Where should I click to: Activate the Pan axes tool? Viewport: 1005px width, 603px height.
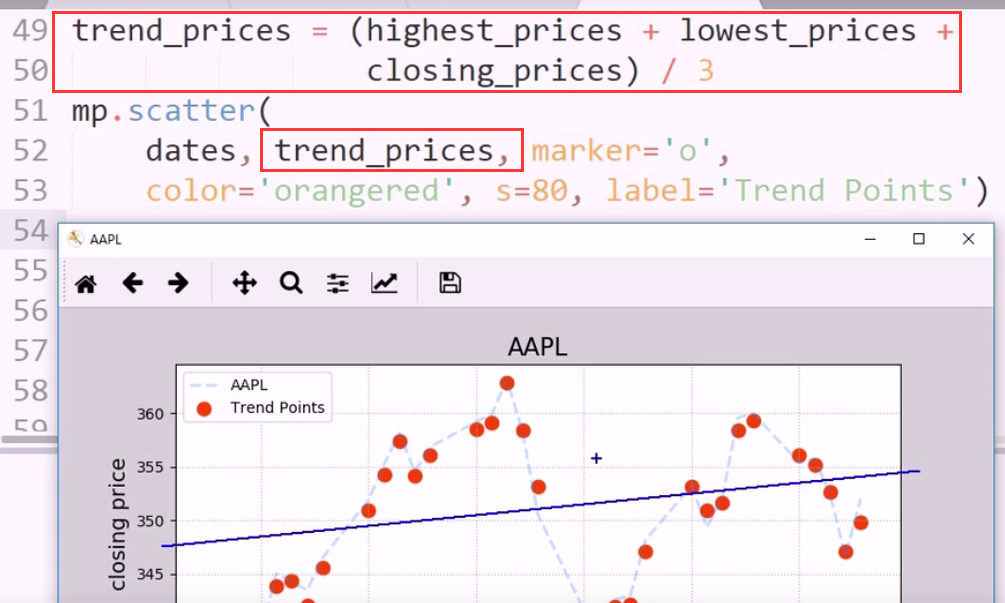[x=245, y=283]
